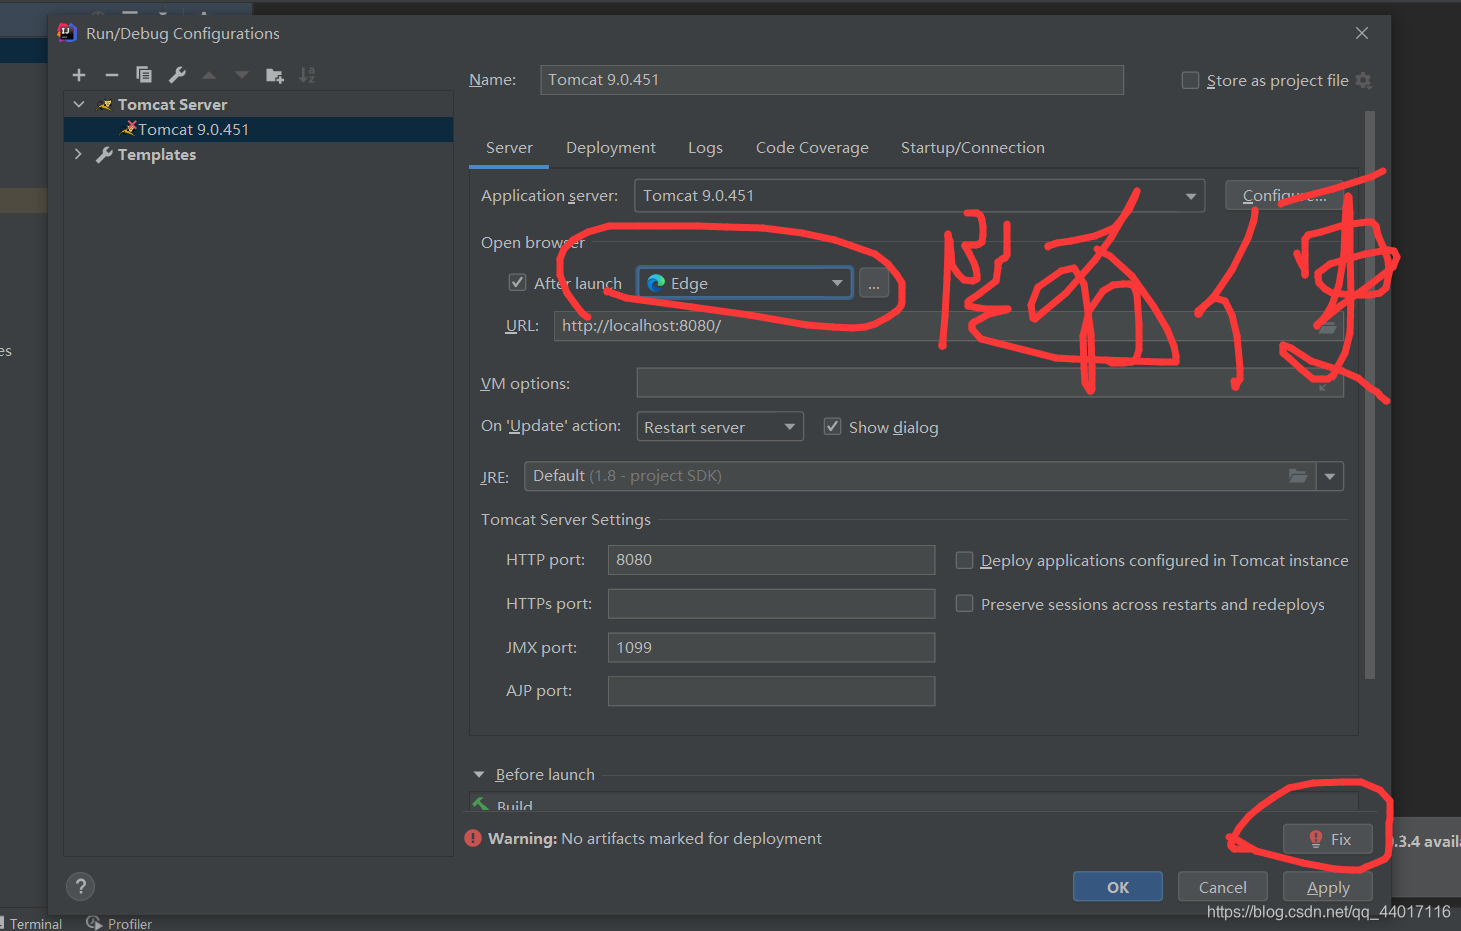The width and height of the screenshot is (1461, 931).
Task: Move configuration up with the arrow
Action: [209, 75]
